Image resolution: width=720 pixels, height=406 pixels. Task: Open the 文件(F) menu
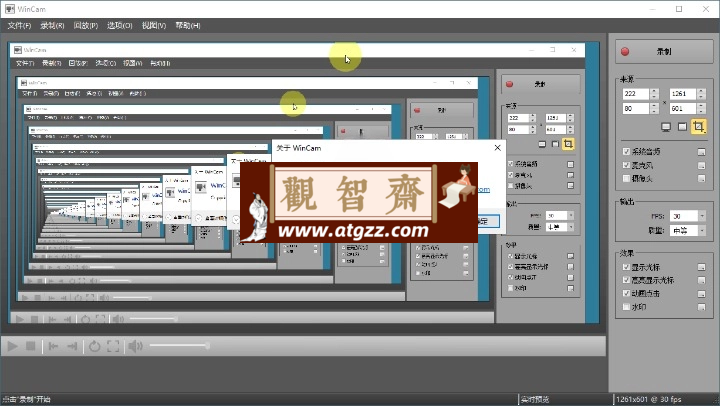point(19,25)
